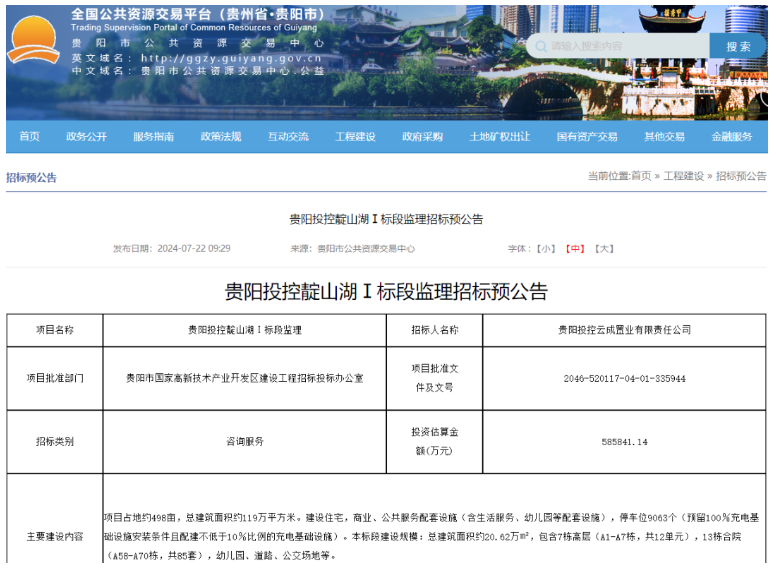
Task: Set font size to 大
Action: pos(604,249)
